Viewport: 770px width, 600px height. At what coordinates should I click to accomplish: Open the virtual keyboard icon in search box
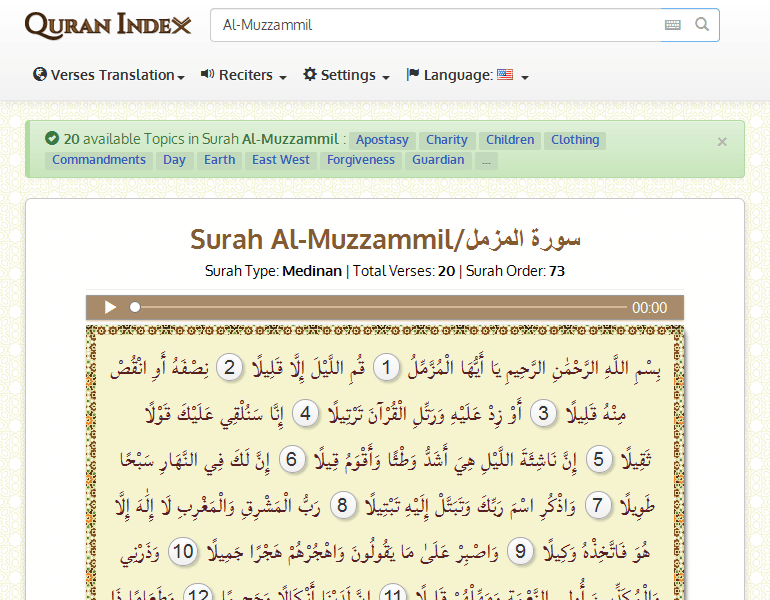click(x=673, y=25)
